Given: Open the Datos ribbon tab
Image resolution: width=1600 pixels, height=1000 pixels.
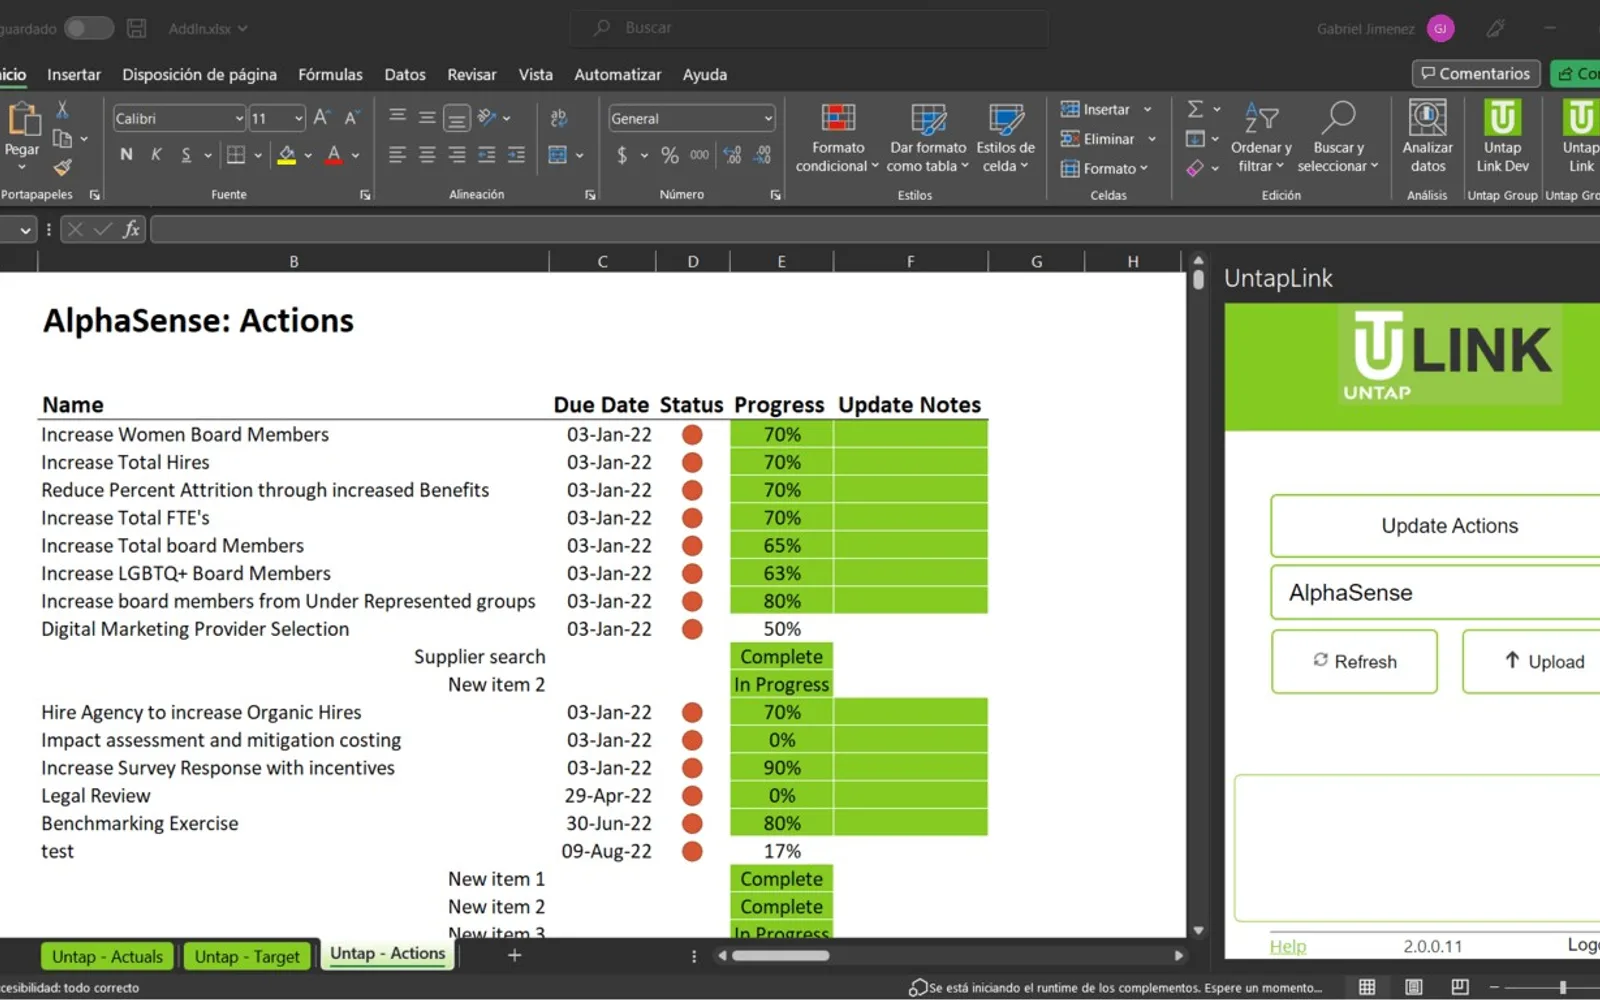Looking at the screenshot, I should [x=405, y=74].
